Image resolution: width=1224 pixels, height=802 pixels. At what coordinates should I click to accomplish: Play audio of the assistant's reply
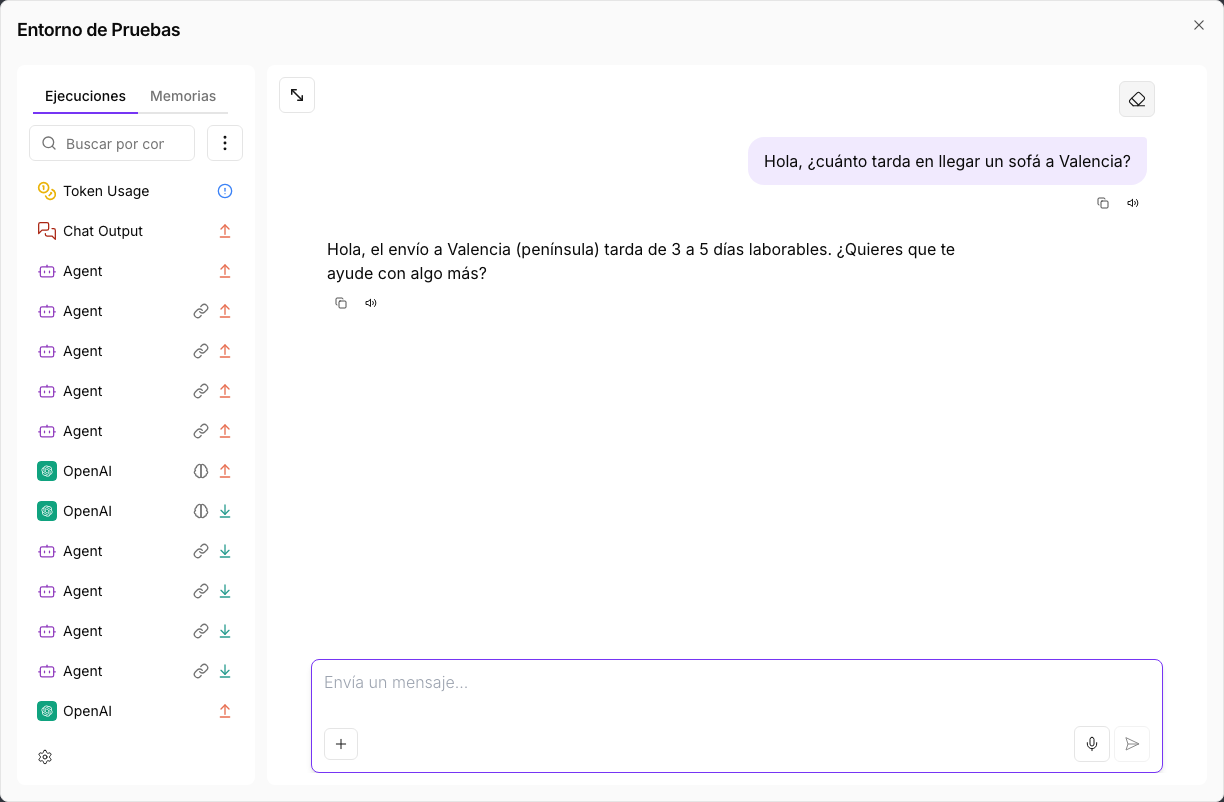(x=371, y=303)
